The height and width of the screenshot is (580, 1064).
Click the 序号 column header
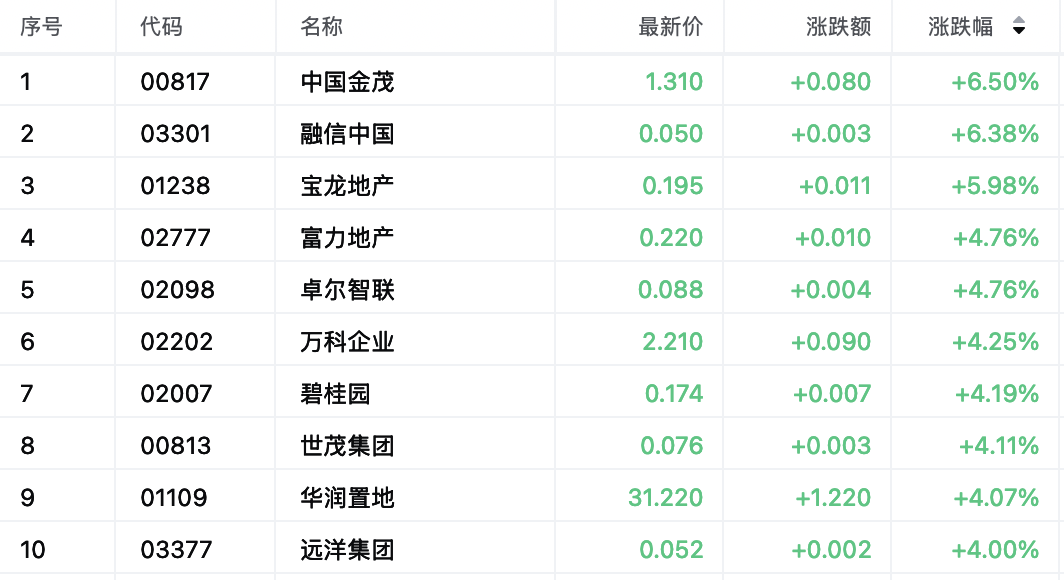[x=41, y=26]
